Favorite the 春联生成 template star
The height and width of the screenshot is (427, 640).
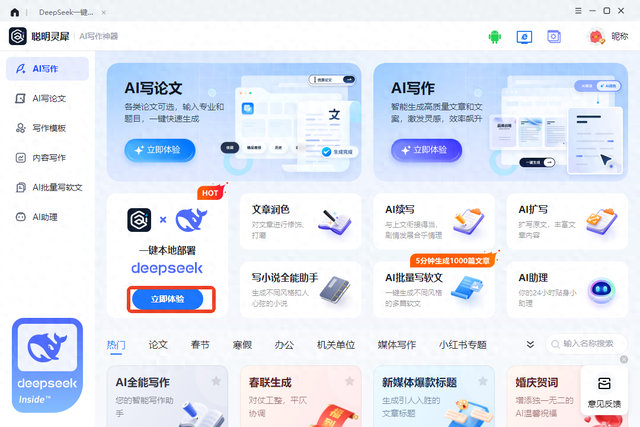349,381
